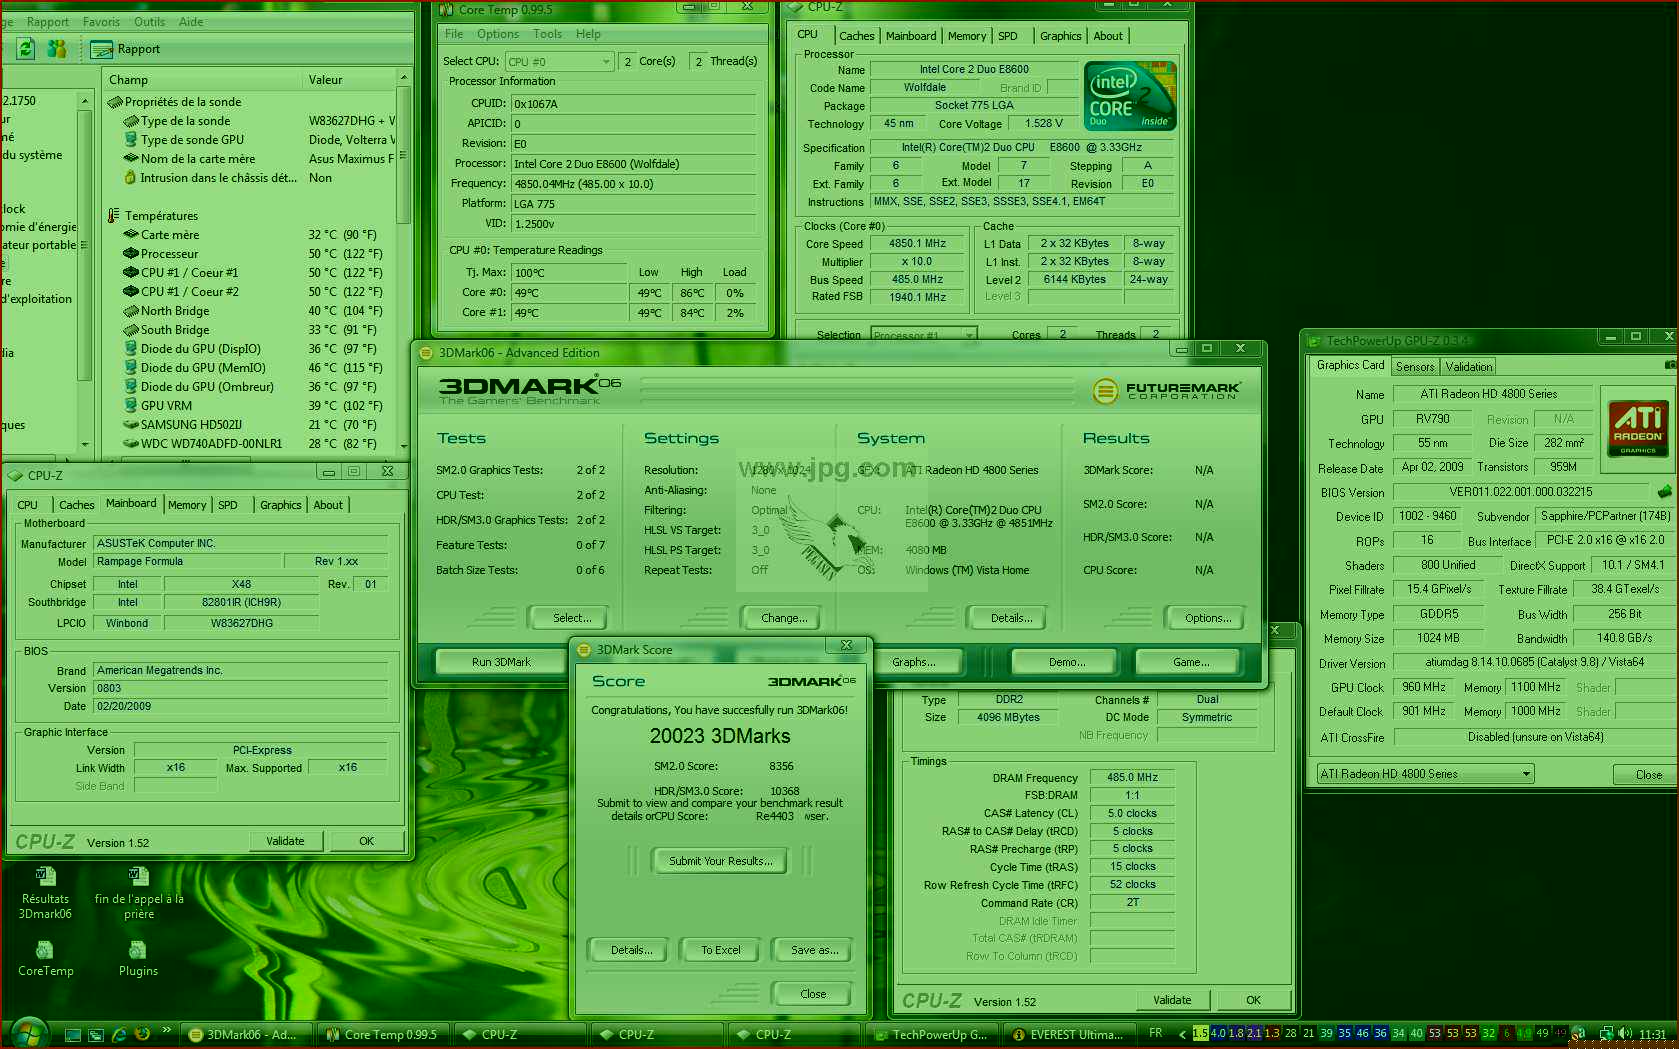Open Caches tab in top CPU-Z window
Screen dimensions: 1679x1049
pyautogui.click(x=857, y=36)
